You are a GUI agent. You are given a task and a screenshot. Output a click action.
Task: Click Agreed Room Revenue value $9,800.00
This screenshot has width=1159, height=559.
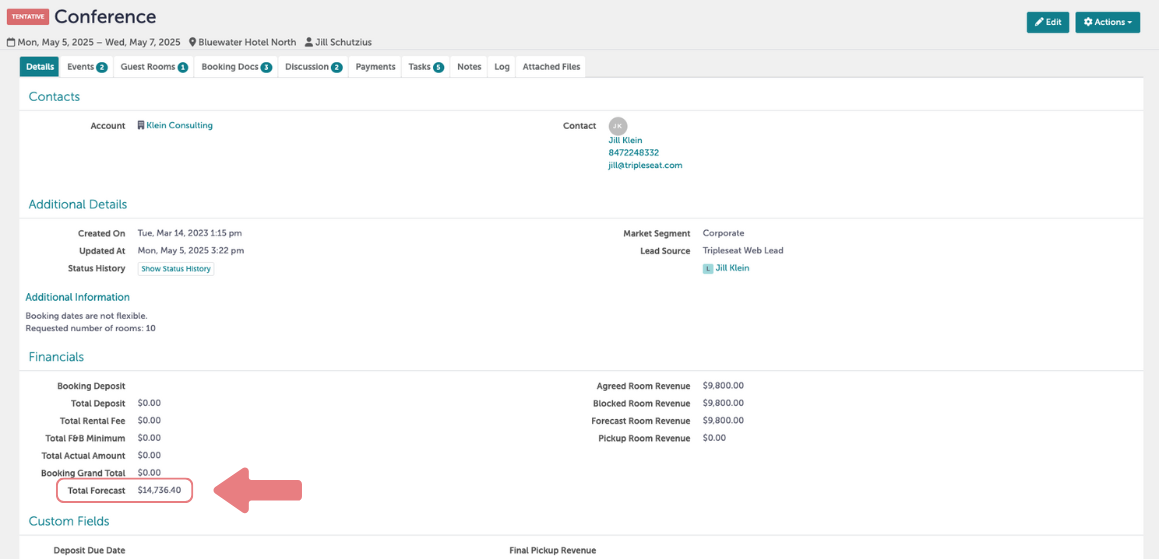click(x=723, y=385)
